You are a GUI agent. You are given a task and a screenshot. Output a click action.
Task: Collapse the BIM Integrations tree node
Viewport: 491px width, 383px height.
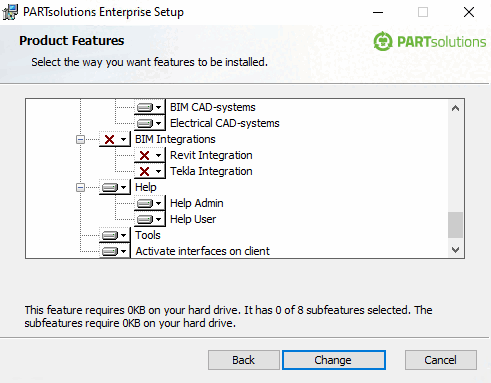coord(80,139)
